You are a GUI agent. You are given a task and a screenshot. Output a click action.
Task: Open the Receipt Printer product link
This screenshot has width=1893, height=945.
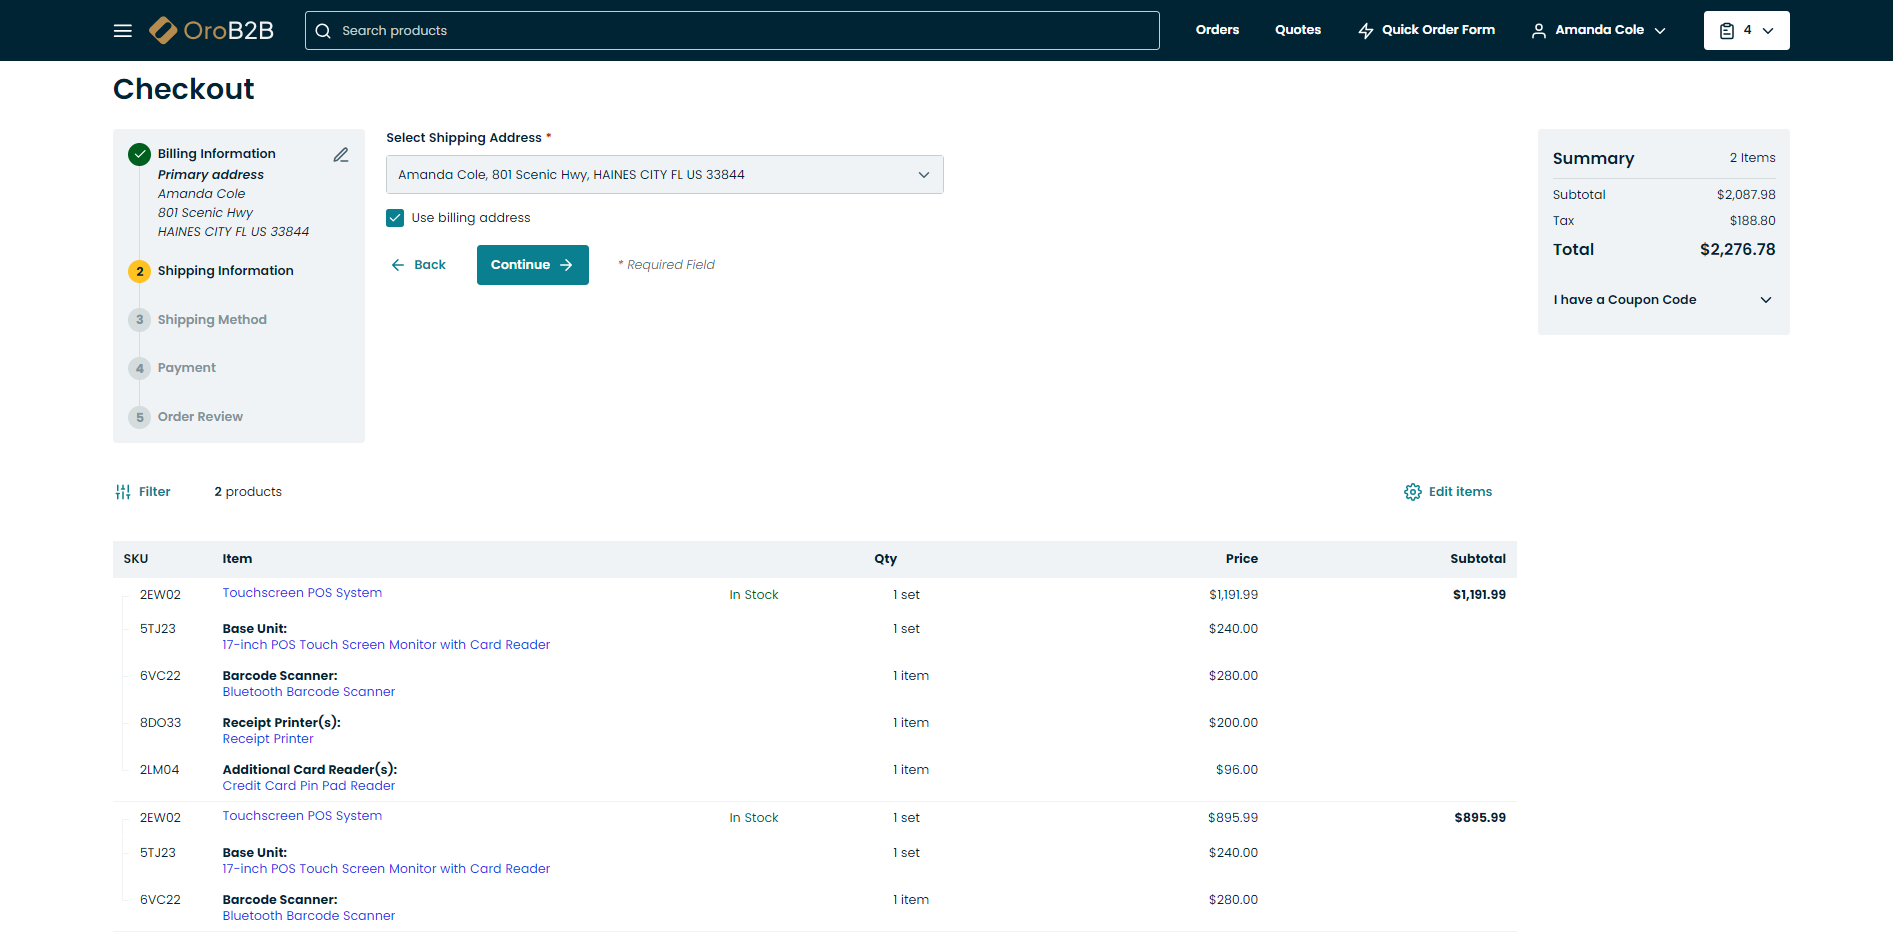click(268, 739)
